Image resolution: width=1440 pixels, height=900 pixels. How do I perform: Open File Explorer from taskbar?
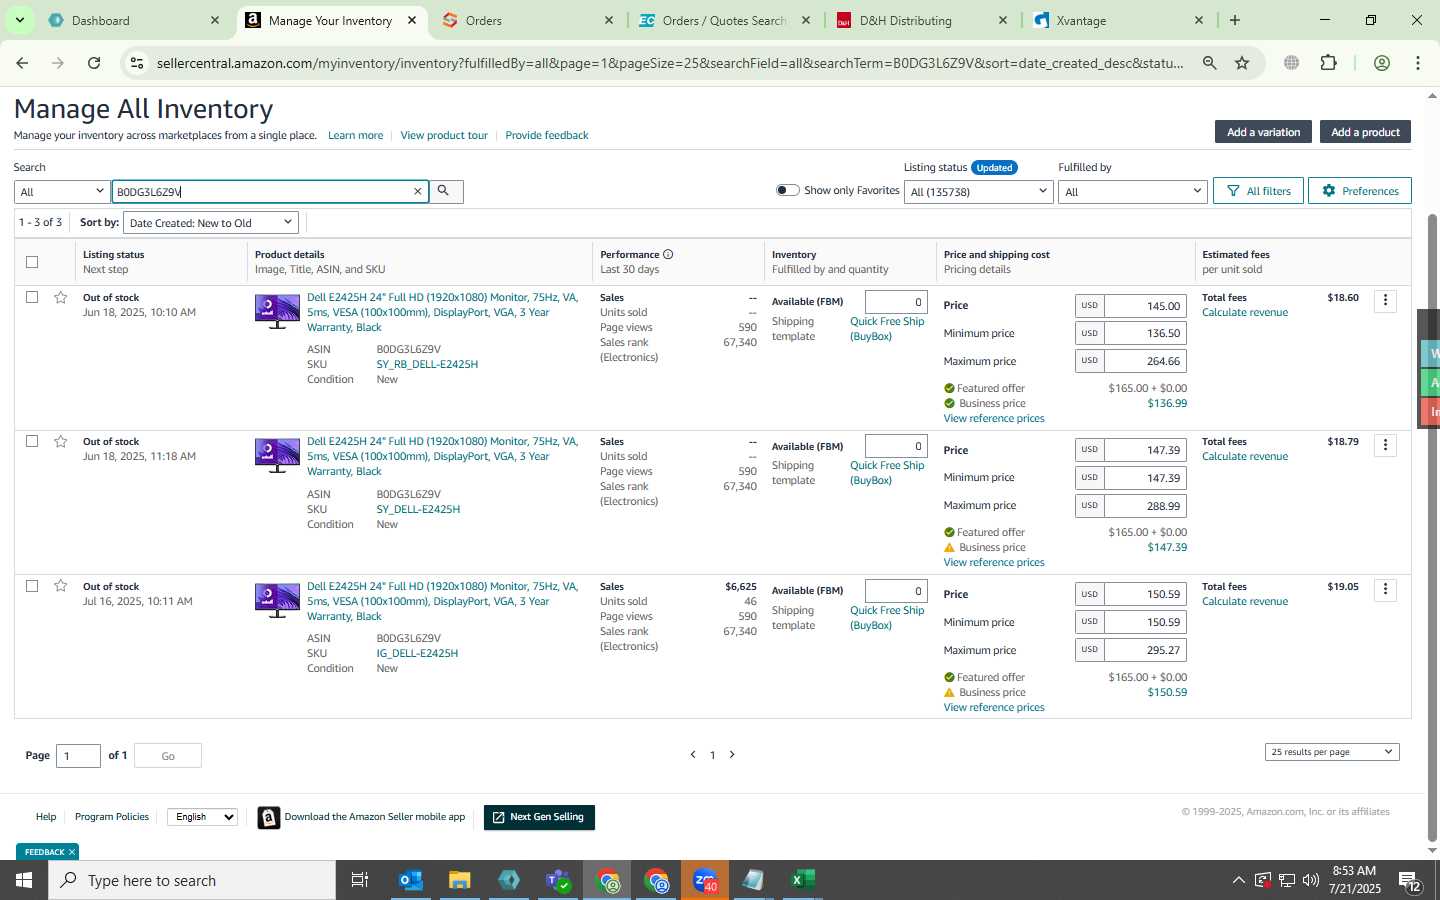(459, 880)
